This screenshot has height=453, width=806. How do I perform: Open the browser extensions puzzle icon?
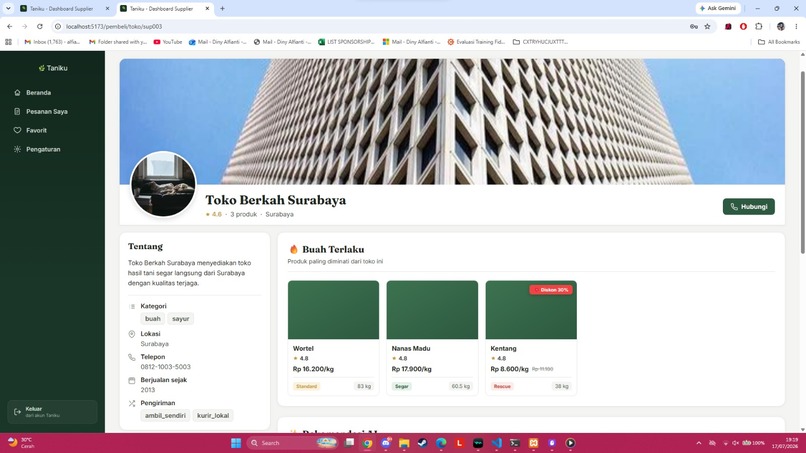[x=759, y=26]
